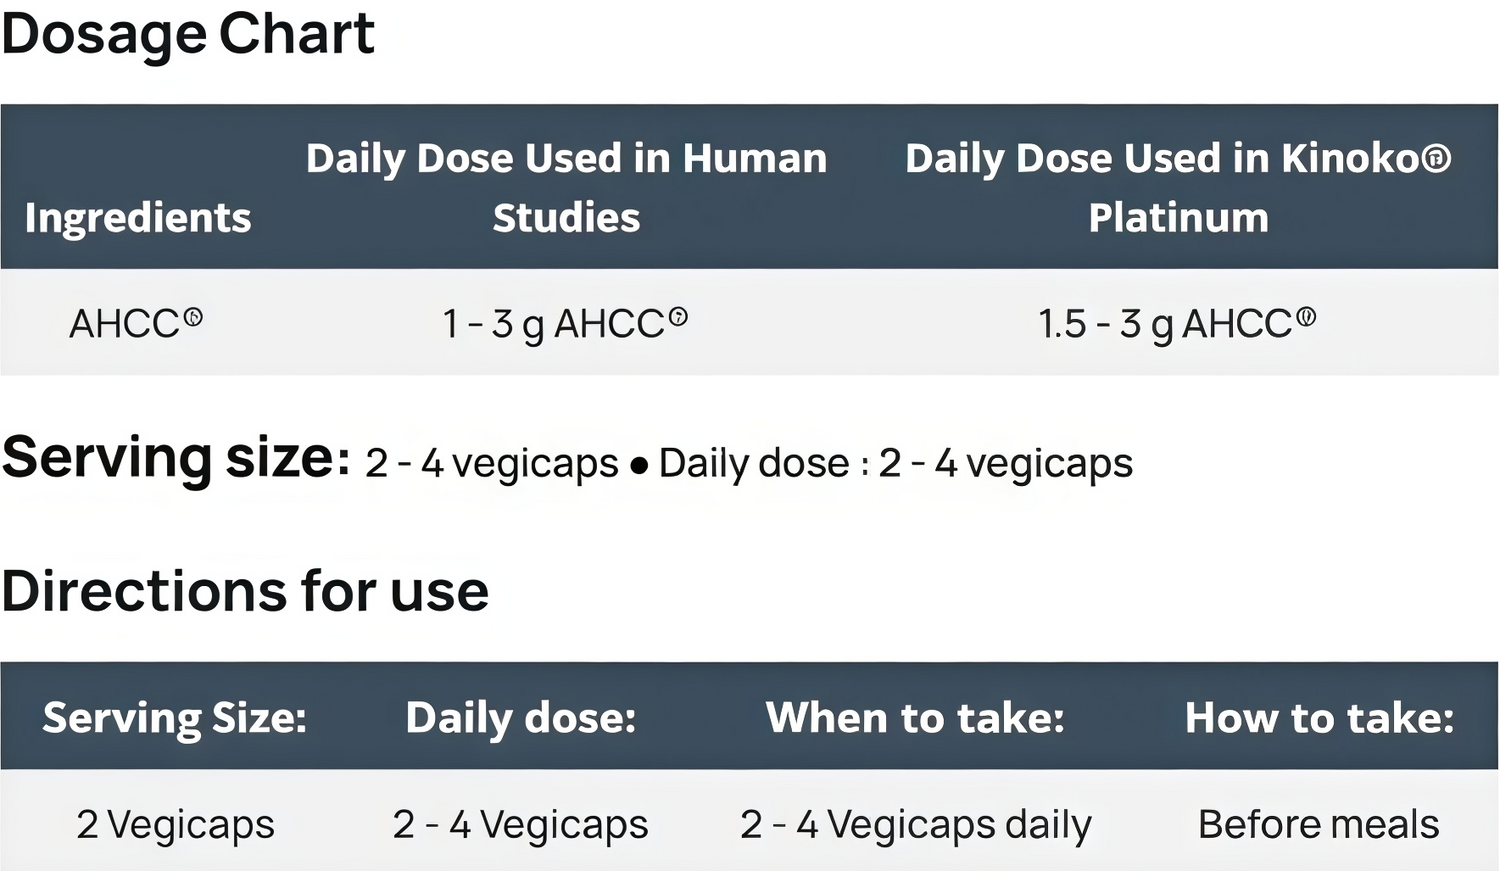Click the Dosage Chart heading
The width and height of the screenshot is (1500, 871).
[188, 36]
